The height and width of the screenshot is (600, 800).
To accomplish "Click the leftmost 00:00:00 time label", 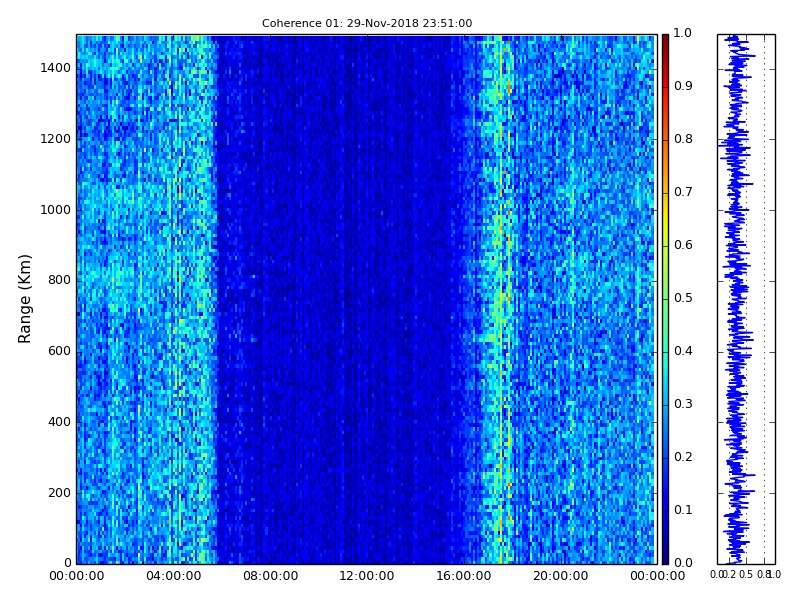I will pos(77,576).
